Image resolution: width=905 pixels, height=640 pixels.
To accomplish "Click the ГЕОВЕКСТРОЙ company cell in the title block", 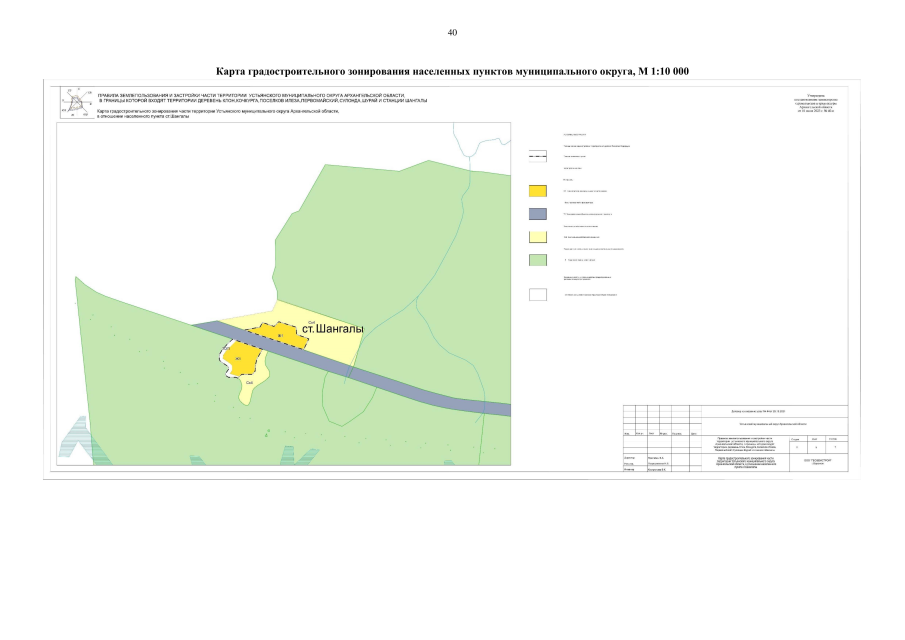I will click(x=818, y=462).
